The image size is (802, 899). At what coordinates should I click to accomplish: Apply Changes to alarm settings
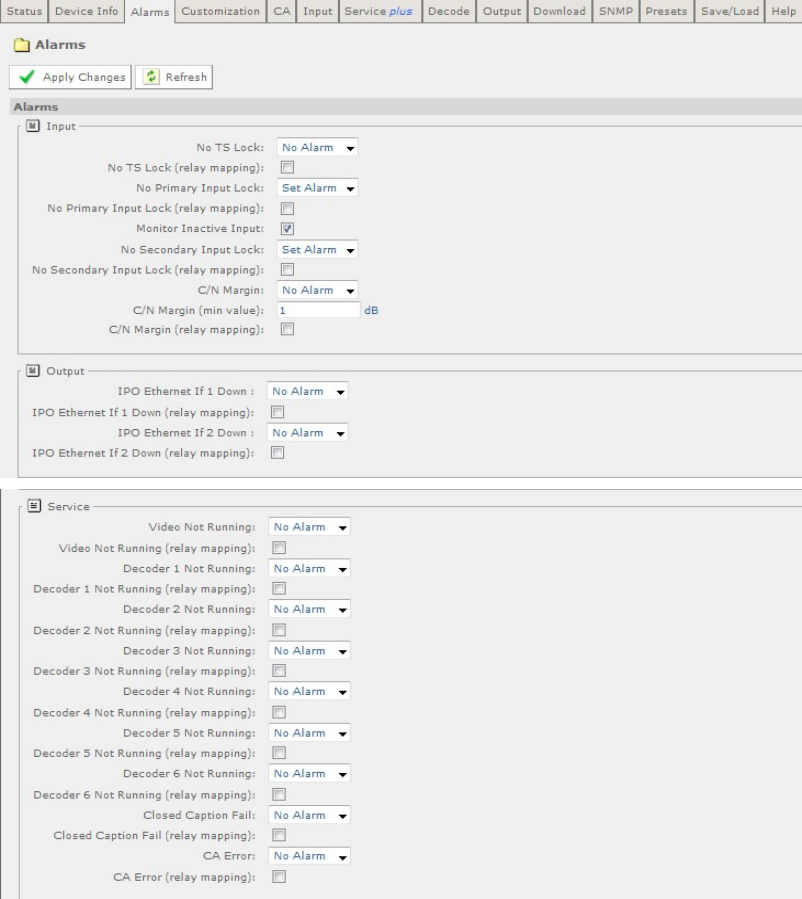[x=70, y=77]
